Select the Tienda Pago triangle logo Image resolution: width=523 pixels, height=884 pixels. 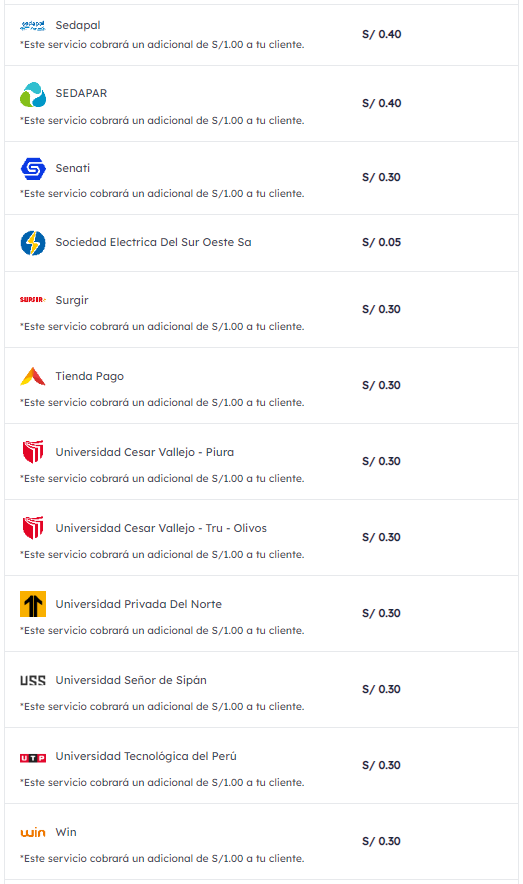pos(33,376)
